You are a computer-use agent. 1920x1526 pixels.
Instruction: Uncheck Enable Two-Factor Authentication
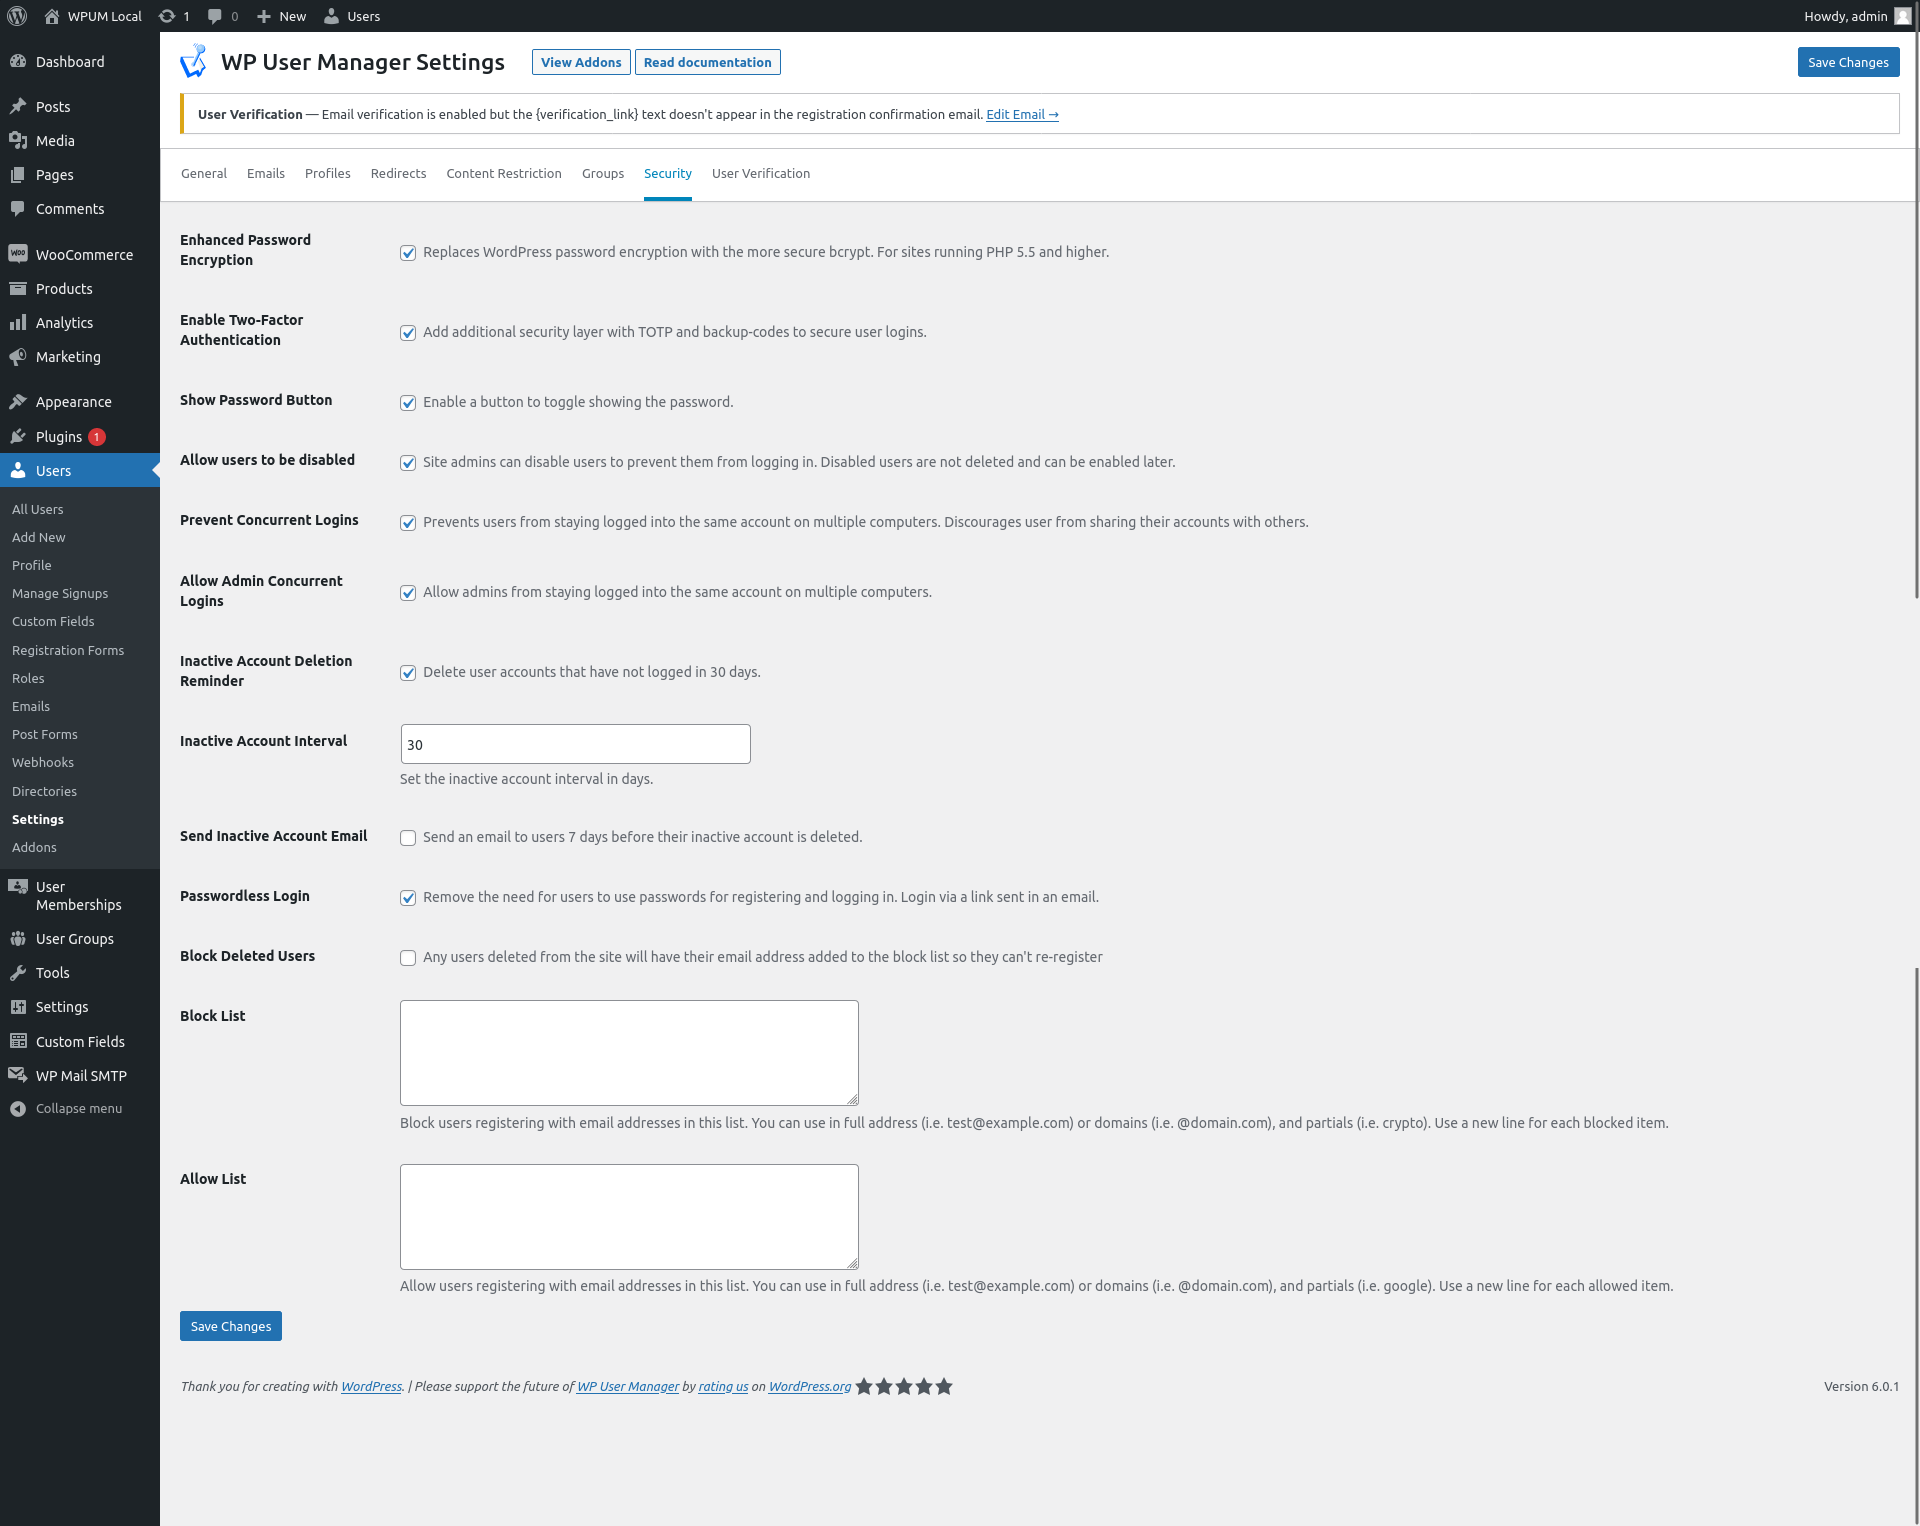(408, 333)
